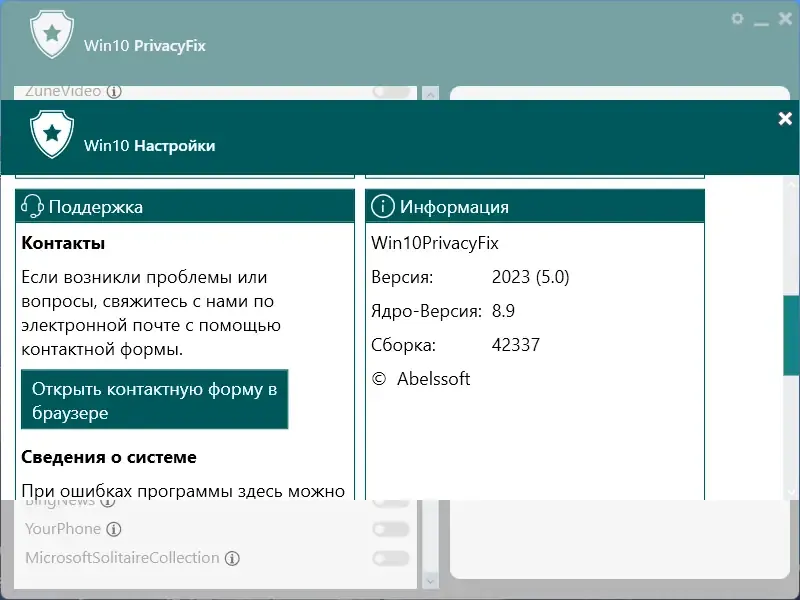
Task: Close the Win10 Настройки dialog
Action: pyautogui.click(x=785, y=118)
